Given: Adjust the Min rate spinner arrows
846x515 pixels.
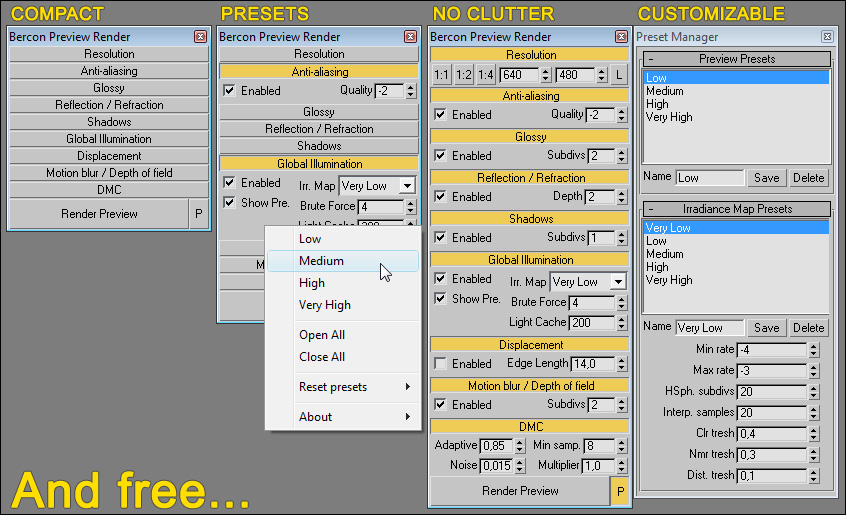Looking at the screenshot, I should [x=814, y=350].
